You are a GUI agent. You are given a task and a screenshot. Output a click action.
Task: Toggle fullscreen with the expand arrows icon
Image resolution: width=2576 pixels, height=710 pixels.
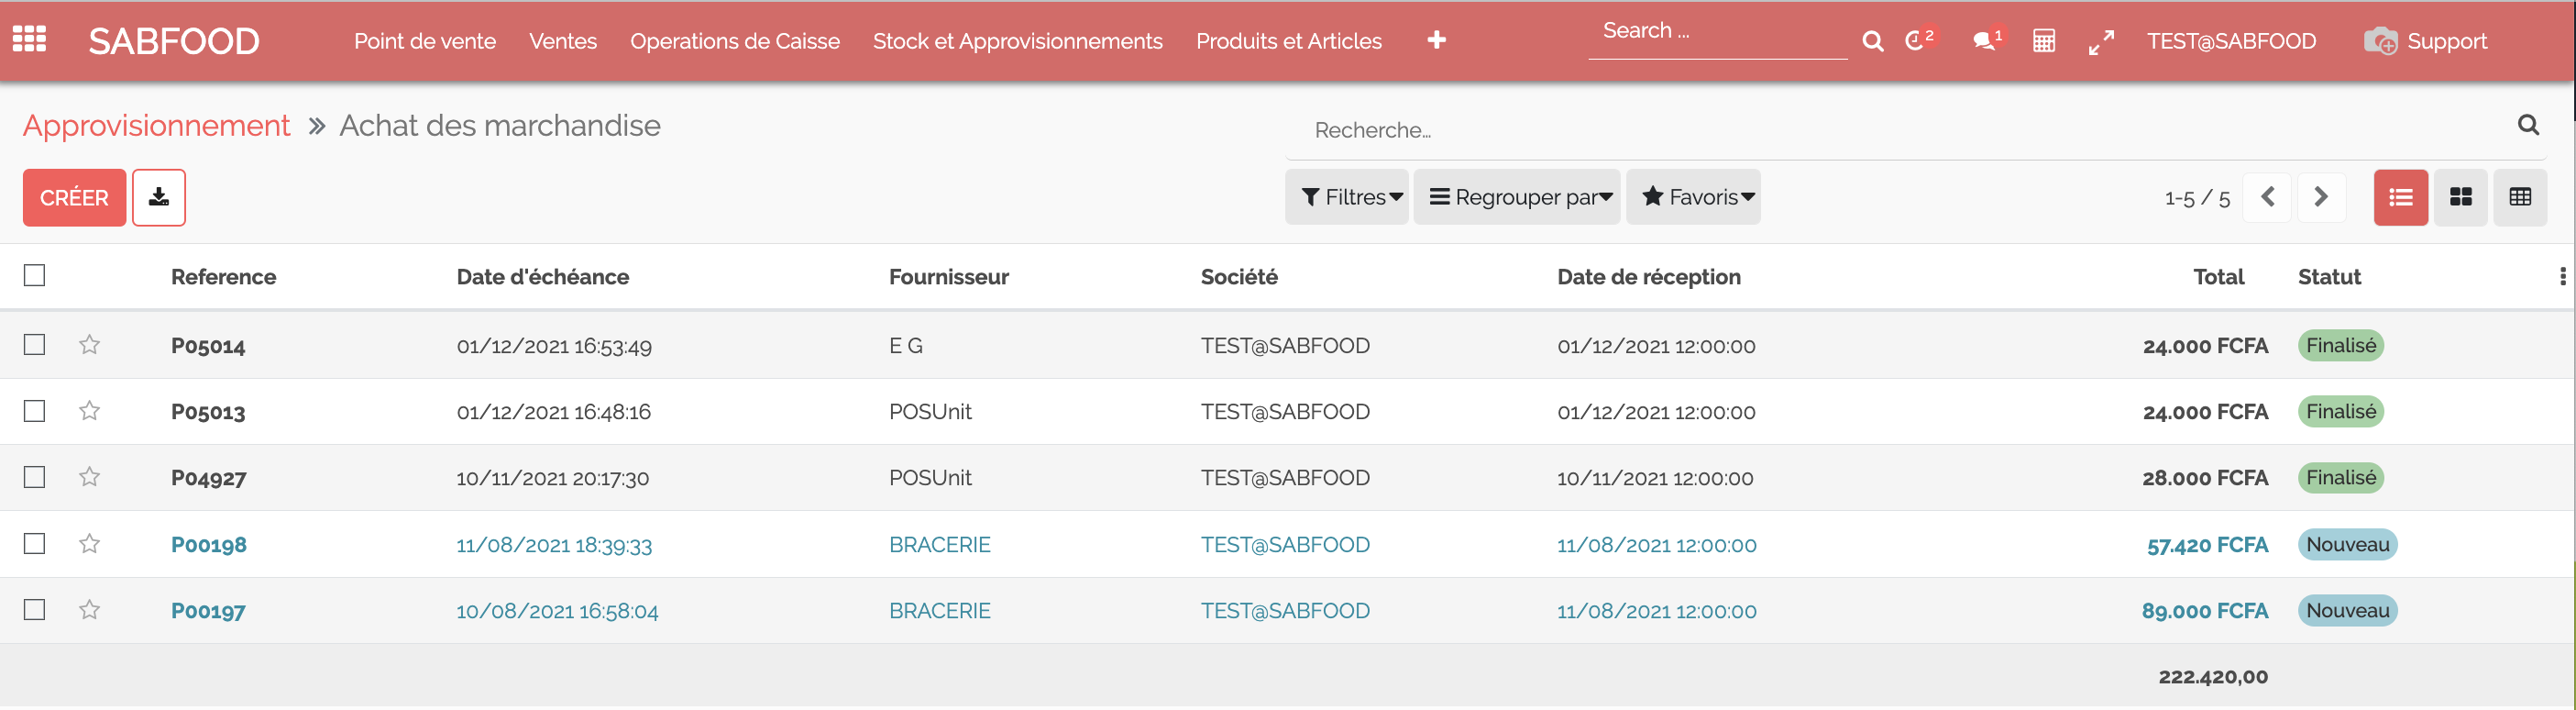(2101, 41)
